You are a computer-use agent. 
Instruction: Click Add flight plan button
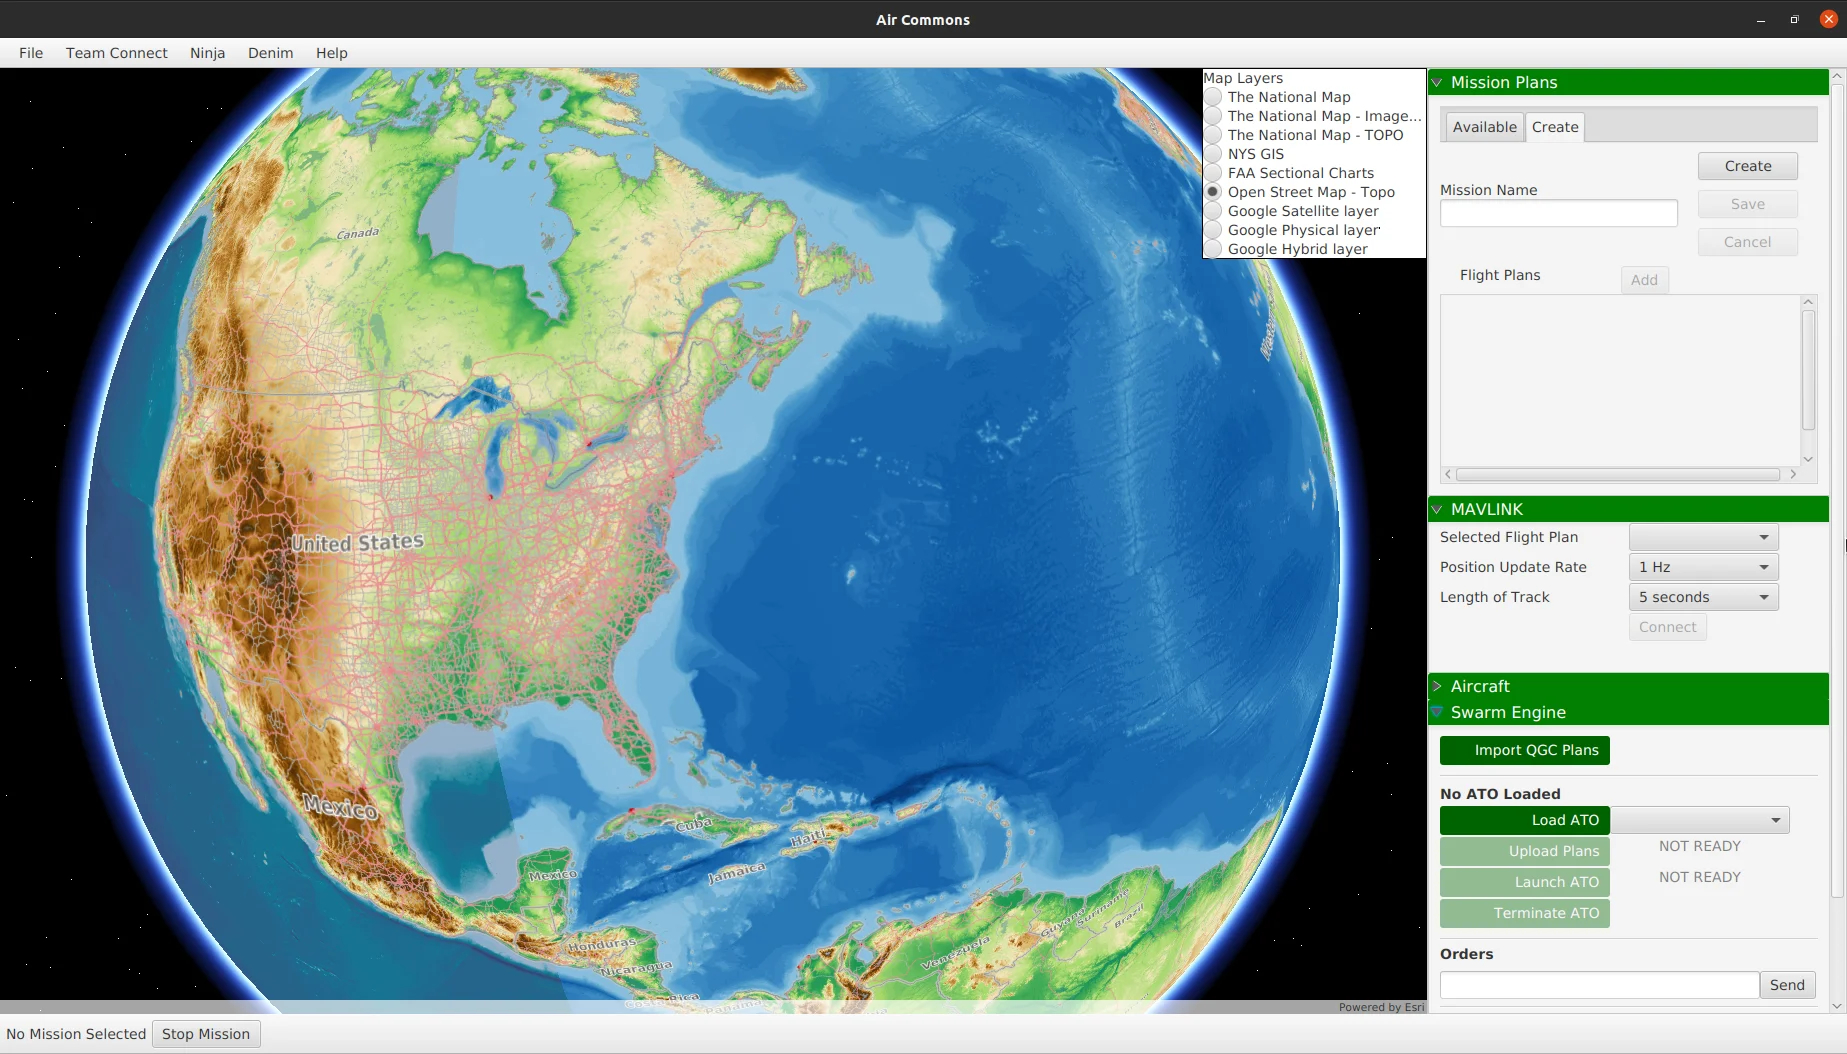tap(1644, 280)
